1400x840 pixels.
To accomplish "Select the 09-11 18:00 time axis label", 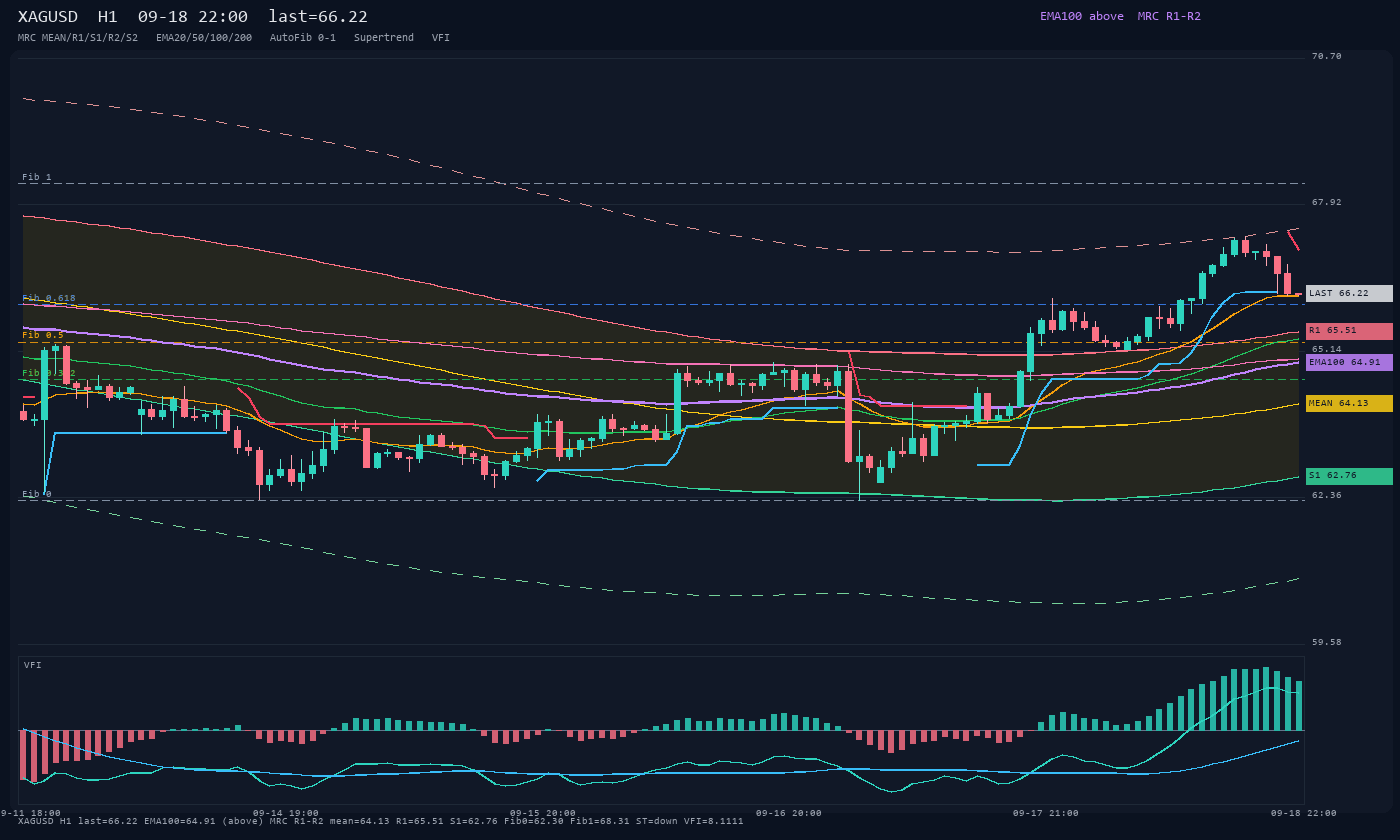I will tap(28, 813).
